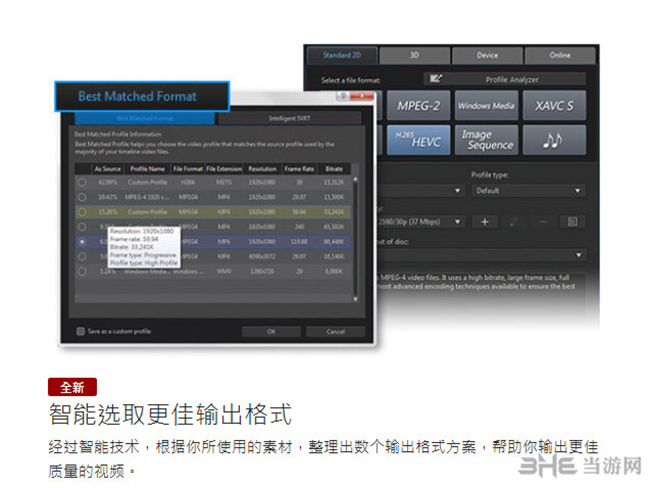Switch to the 3D tab

[415, 55]
